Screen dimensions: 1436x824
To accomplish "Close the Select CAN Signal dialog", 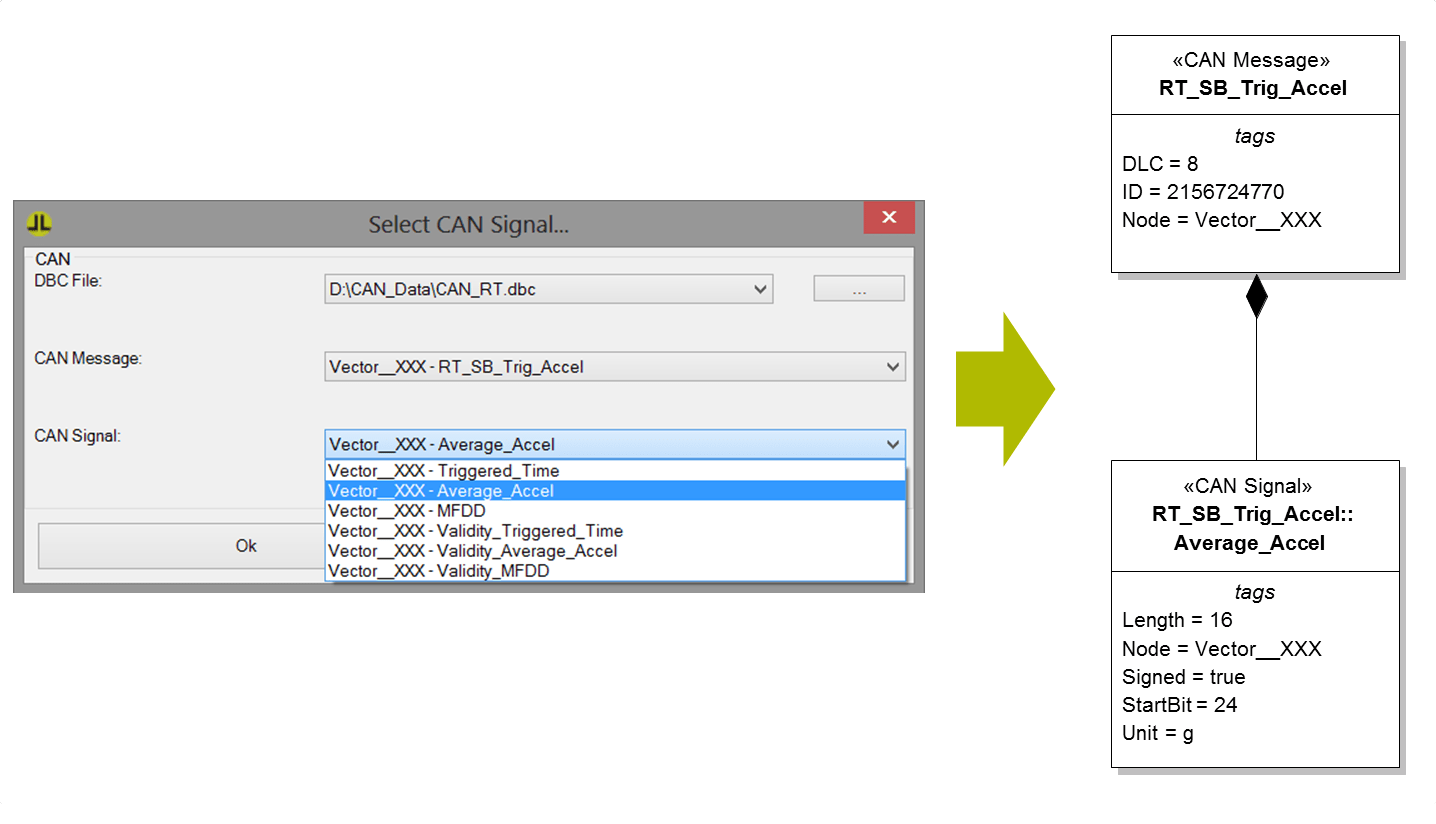I will click(888, 216).
